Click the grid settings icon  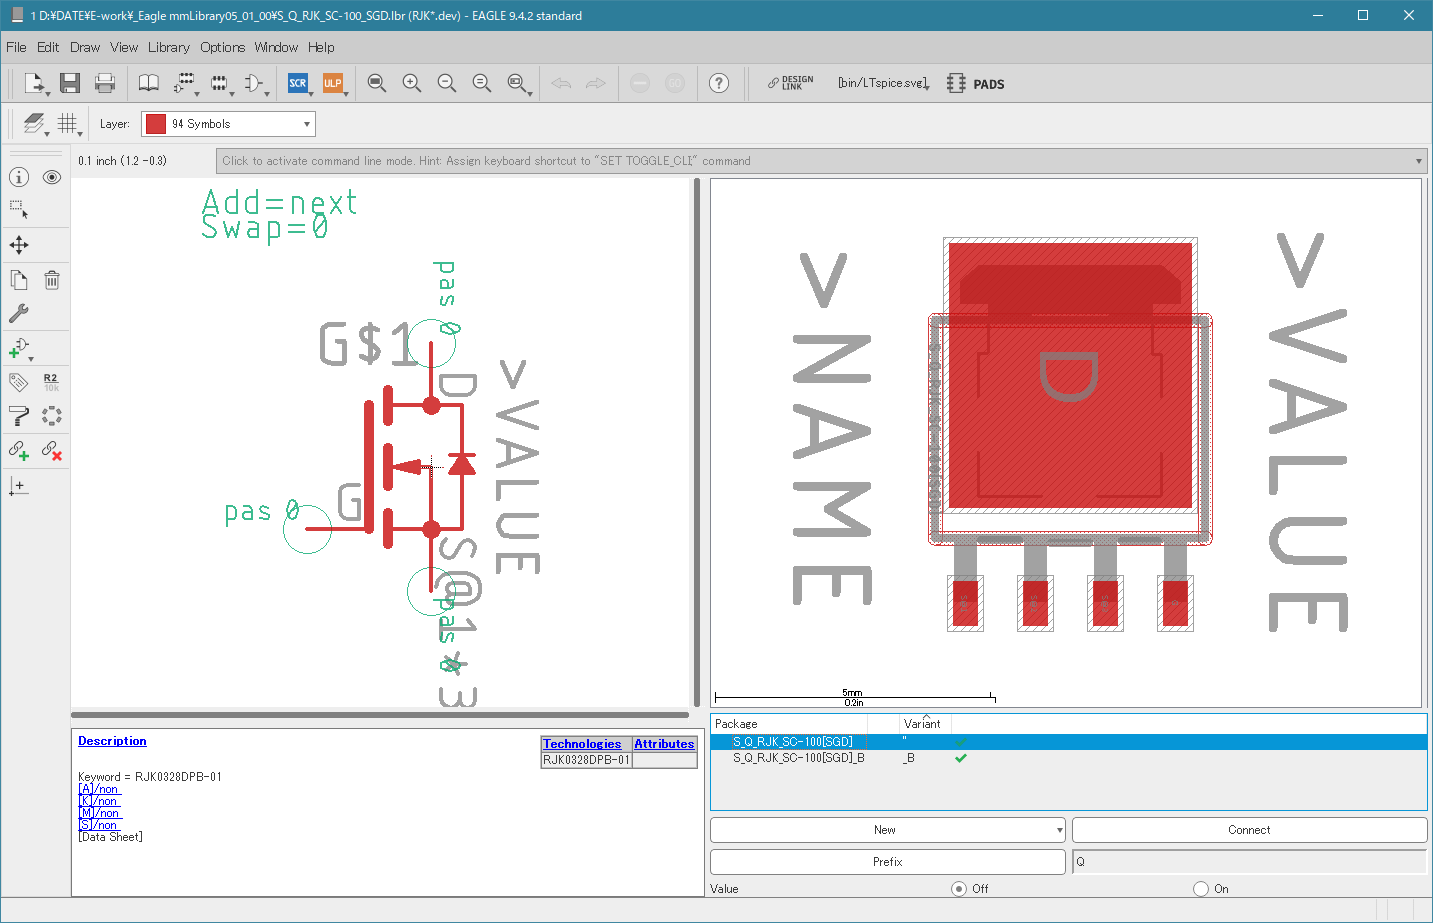click(67, 123)
